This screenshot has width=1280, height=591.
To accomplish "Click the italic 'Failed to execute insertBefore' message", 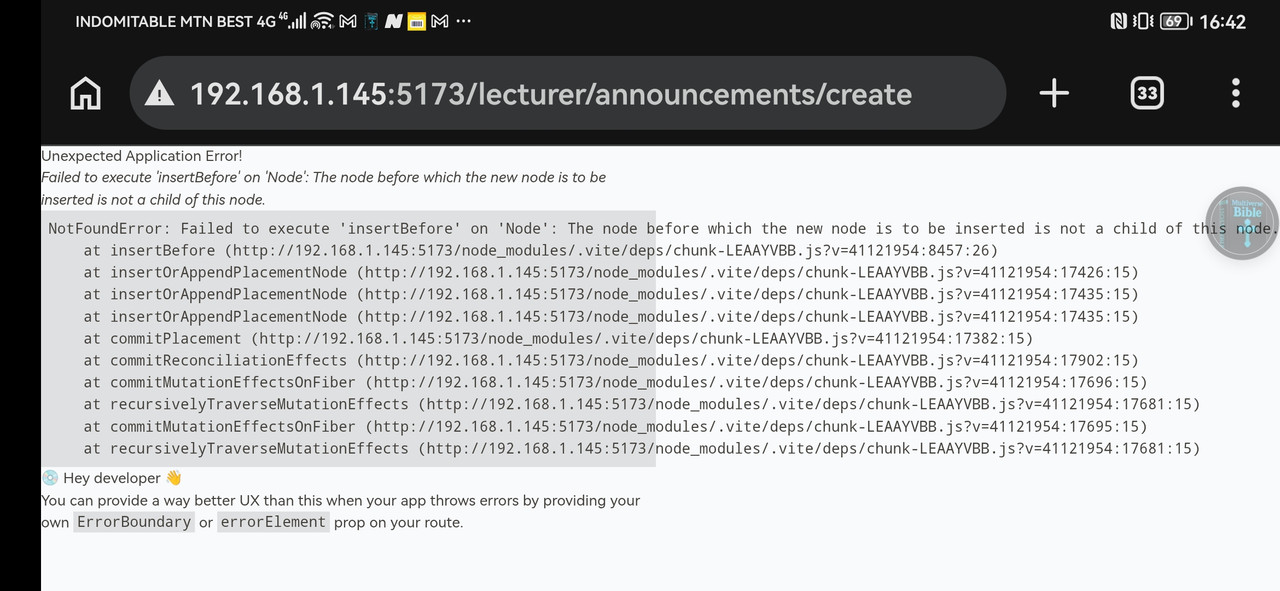I will point(323,188).
